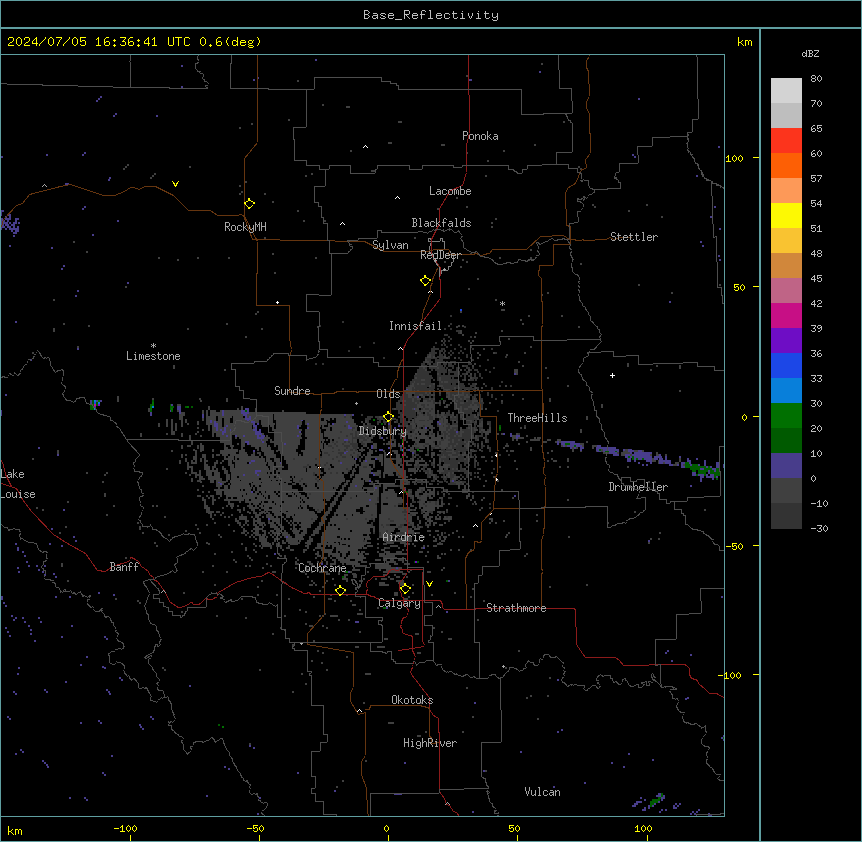Click the 39-42 dBZ magenta legend swatch

coord(786,315)
